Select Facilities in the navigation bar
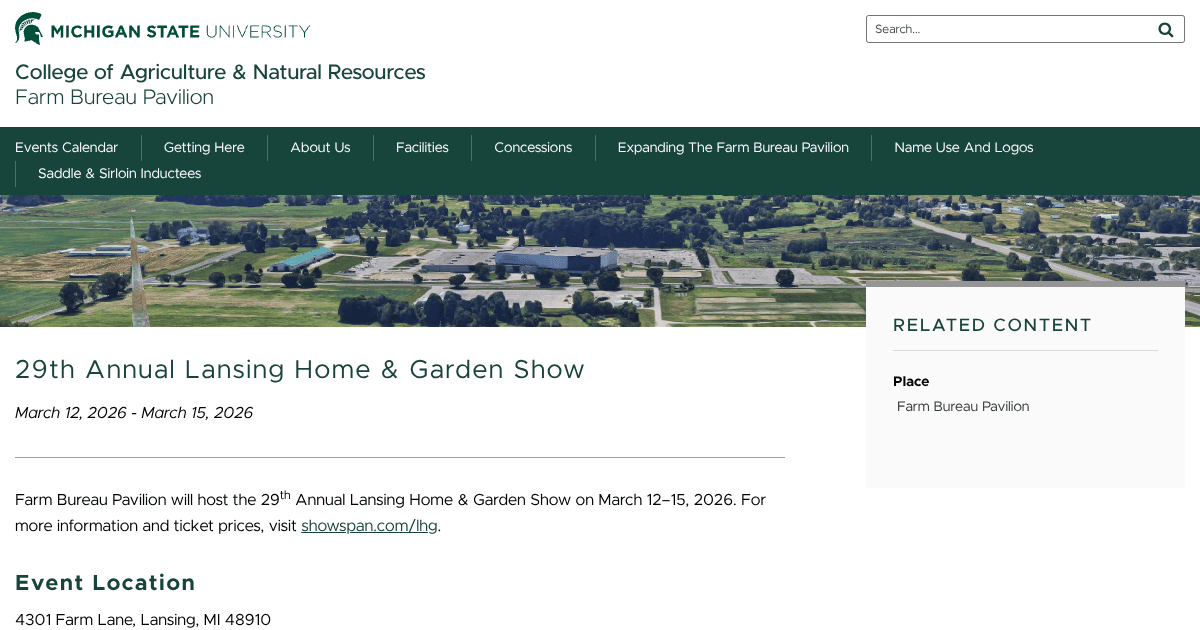 (x=422, y=147)
